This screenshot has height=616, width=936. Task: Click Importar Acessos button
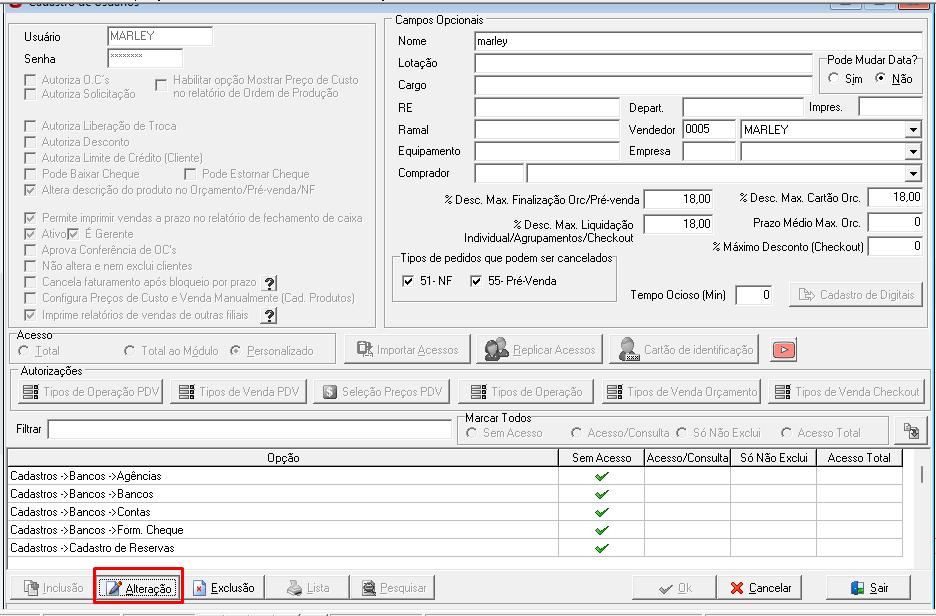pos(407,350)
